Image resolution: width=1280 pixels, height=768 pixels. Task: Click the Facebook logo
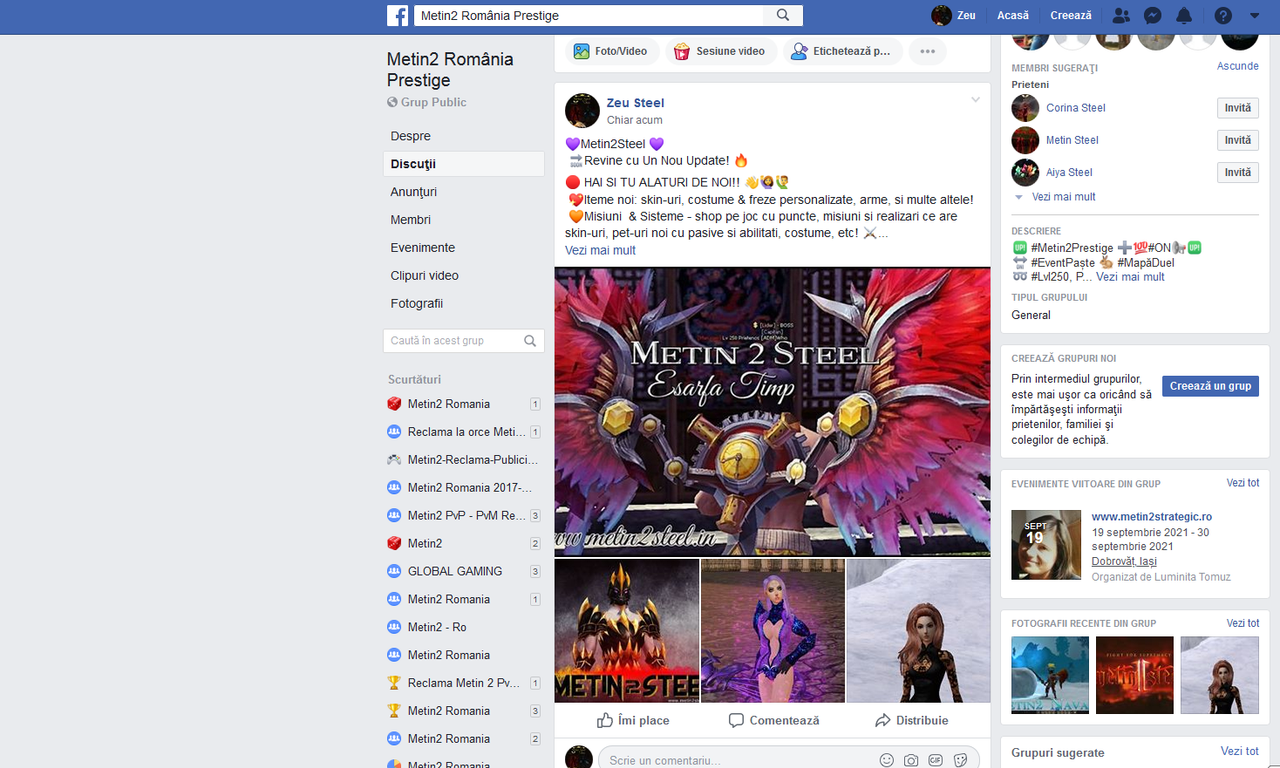pos(397,15)
